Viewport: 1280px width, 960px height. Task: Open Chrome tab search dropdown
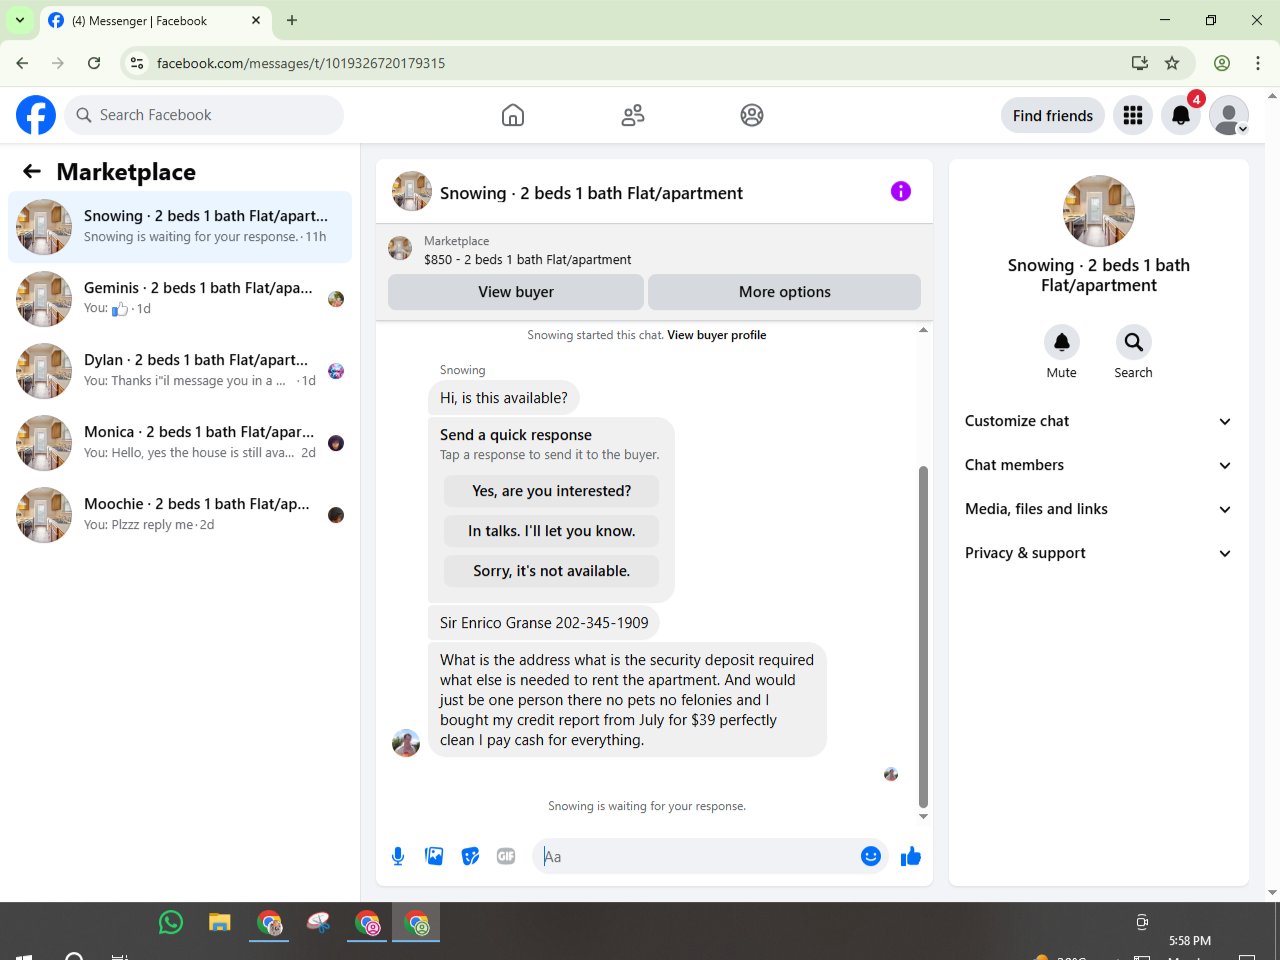tap(20, 20)
